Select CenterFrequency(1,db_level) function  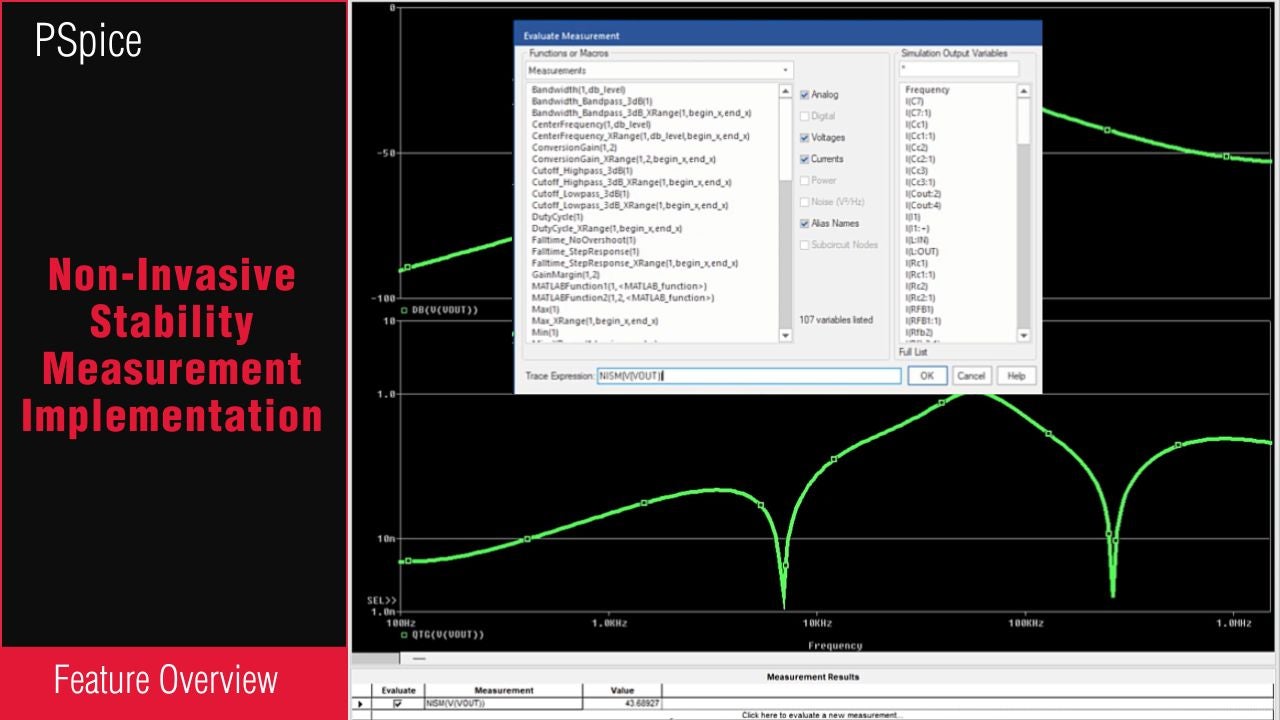[591, 124]
